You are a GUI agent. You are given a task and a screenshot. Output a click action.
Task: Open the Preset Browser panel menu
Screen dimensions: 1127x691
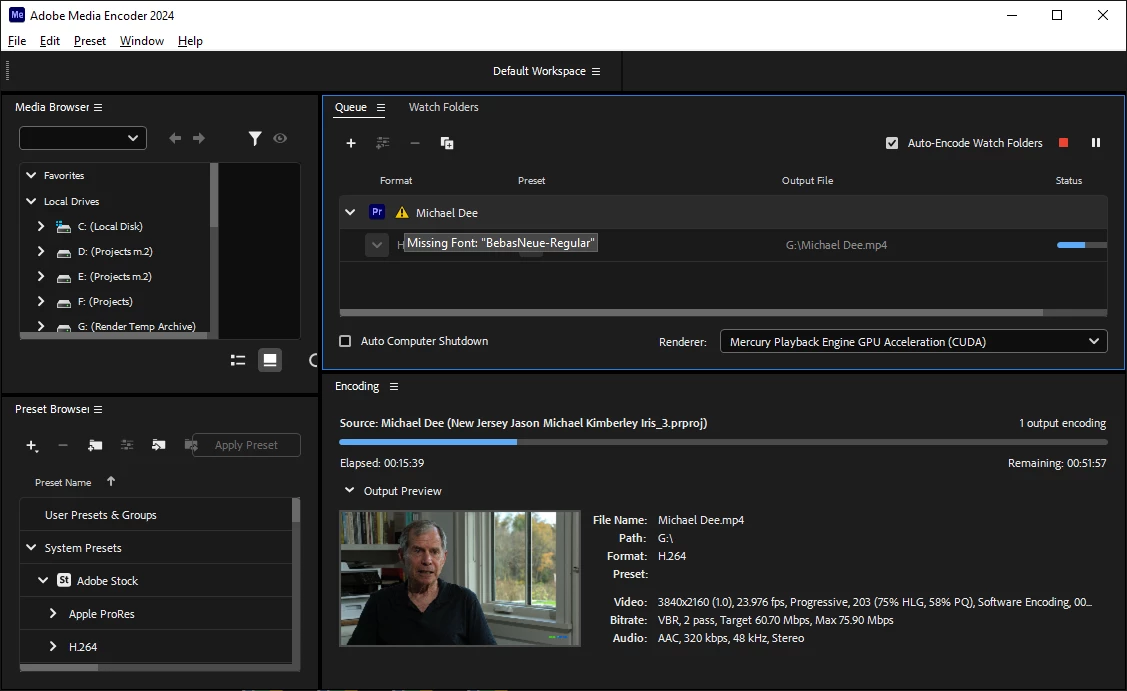point(98,409)
